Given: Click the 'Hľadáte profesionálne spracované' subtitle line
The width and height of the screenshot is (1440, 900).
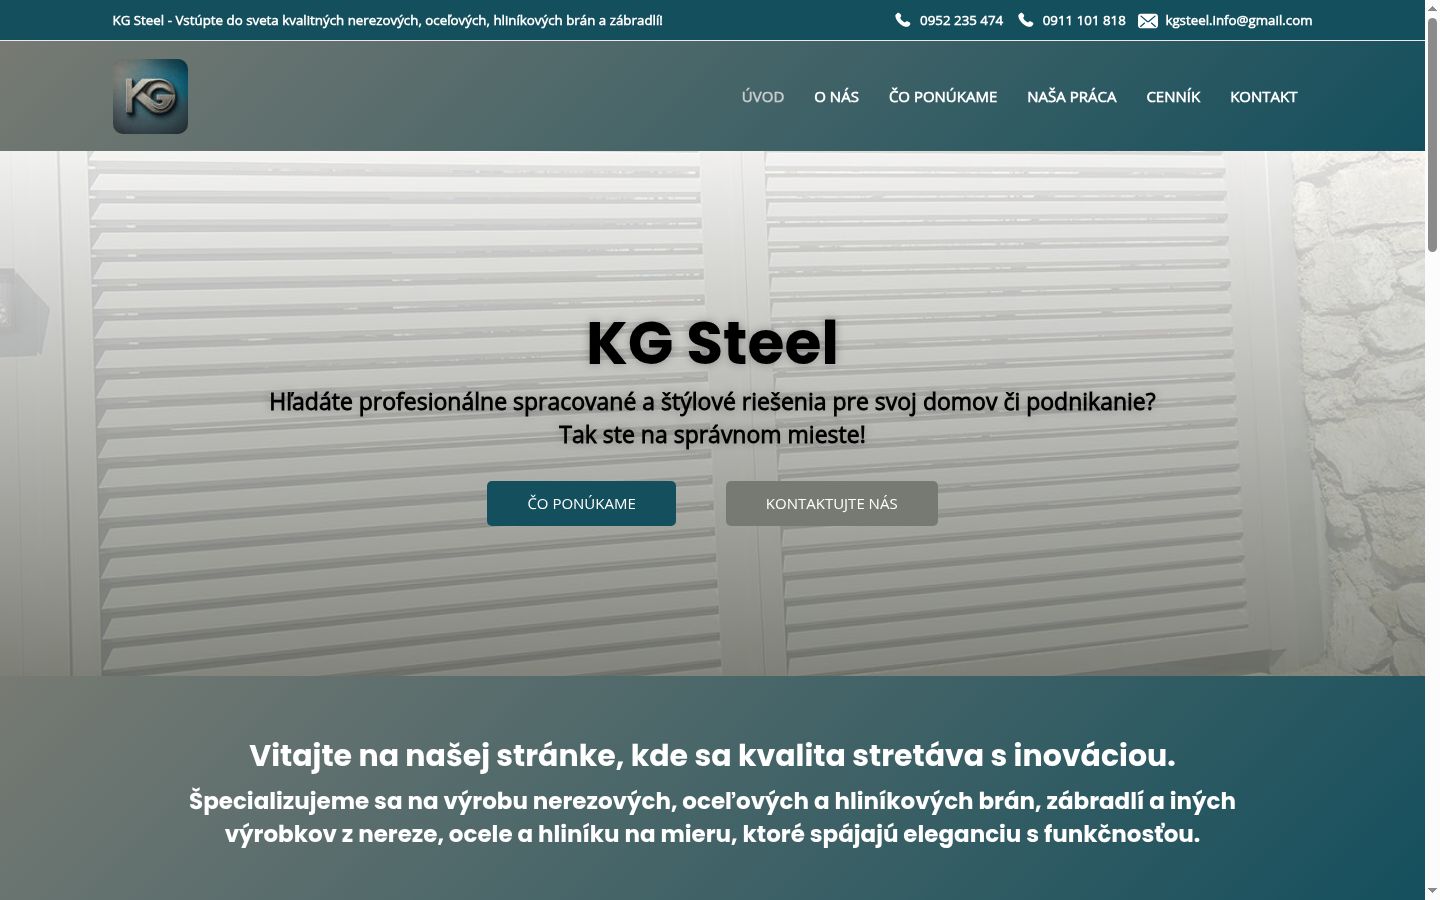Looking at the screenshot, I should tap(712, 401).
